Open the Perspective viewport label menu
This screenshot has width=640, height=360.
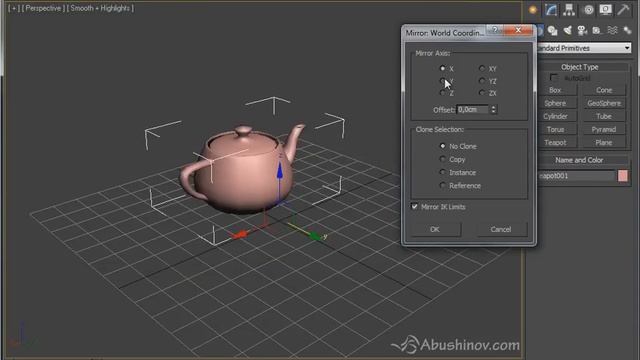pos(43,8)
